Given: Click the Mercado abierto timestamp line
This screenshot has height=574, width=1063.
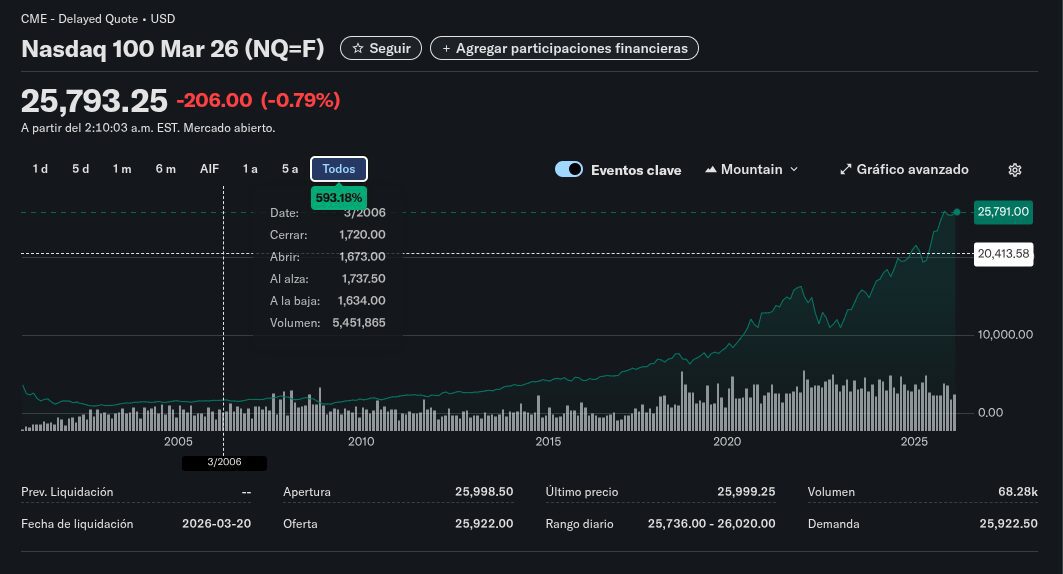Looking at the screenshot, I should [x=148, y=128].
